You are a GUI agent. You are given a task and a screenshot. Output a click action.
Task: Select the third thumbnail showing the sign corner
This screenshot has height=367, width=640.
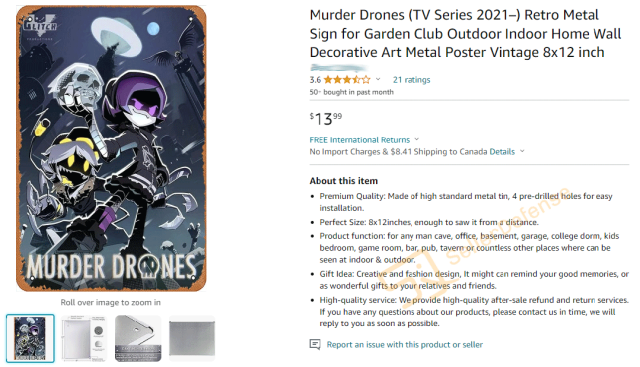coord(138,338)
